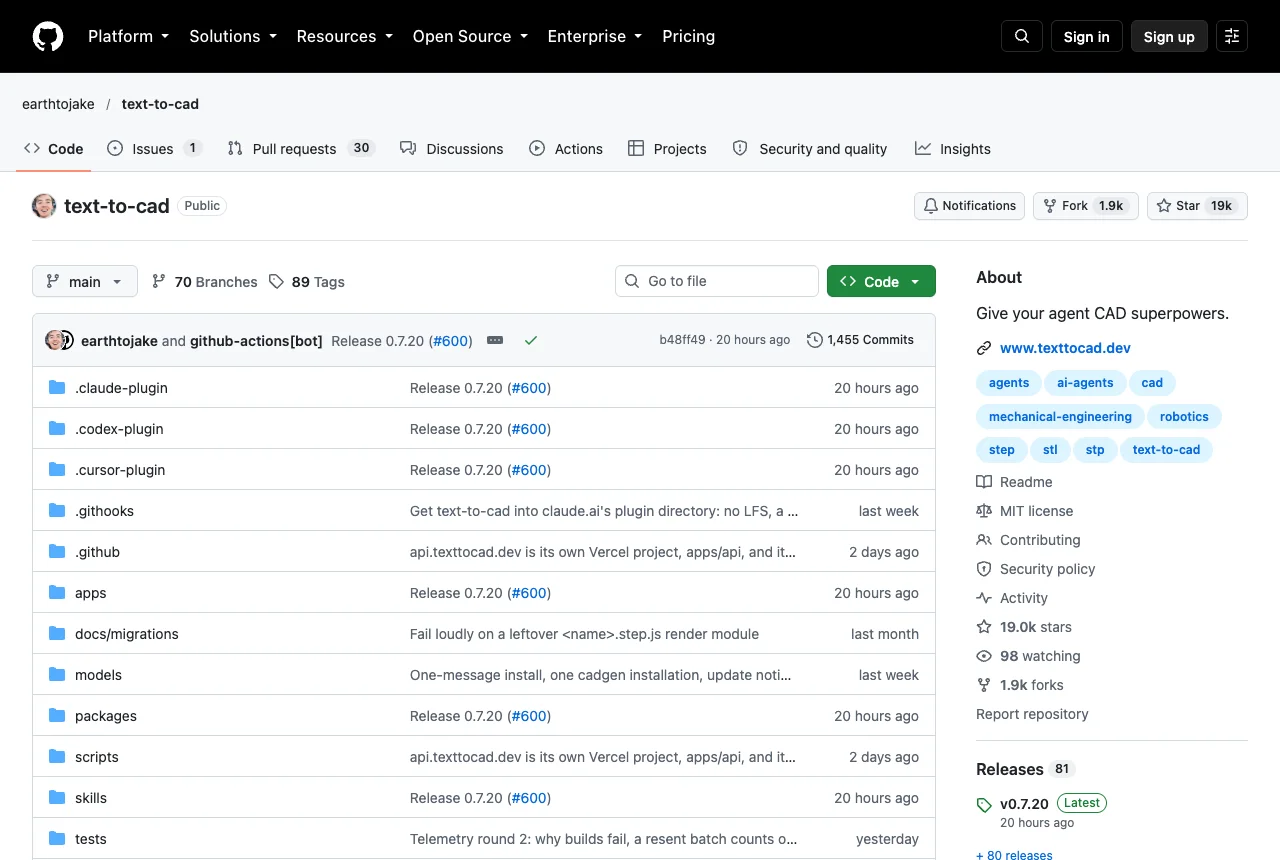Expand the Resources menu
This screenshot has width=1280, height=860.
[x=346, y=37]
